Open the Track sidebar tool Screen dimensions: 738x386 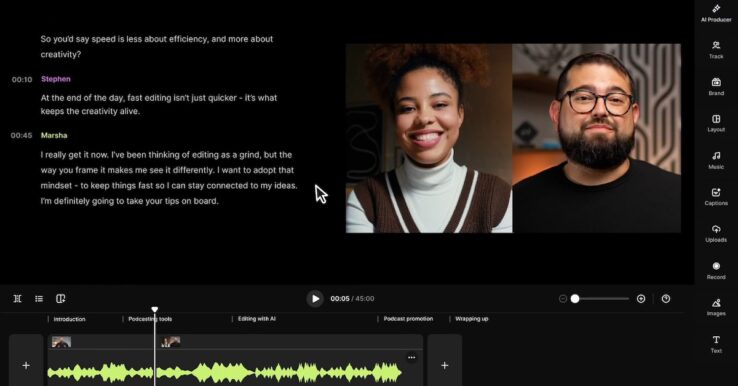[716, 49]
